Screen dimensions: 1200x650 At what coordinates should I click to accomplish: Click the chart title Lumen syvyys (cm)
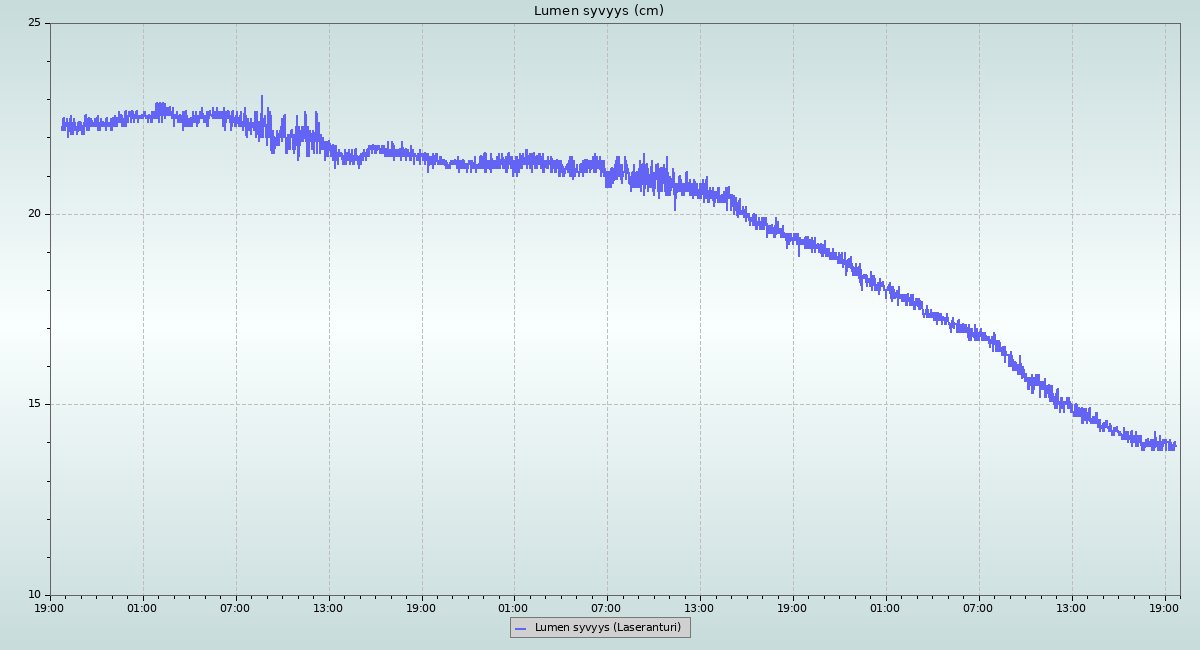pyautogui.click(x=598, y=11)
